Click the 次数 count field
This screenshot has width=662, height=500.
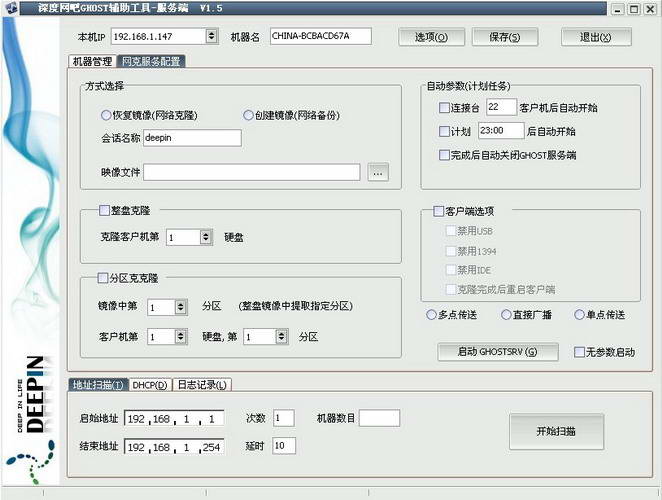(x=284, y=418)
